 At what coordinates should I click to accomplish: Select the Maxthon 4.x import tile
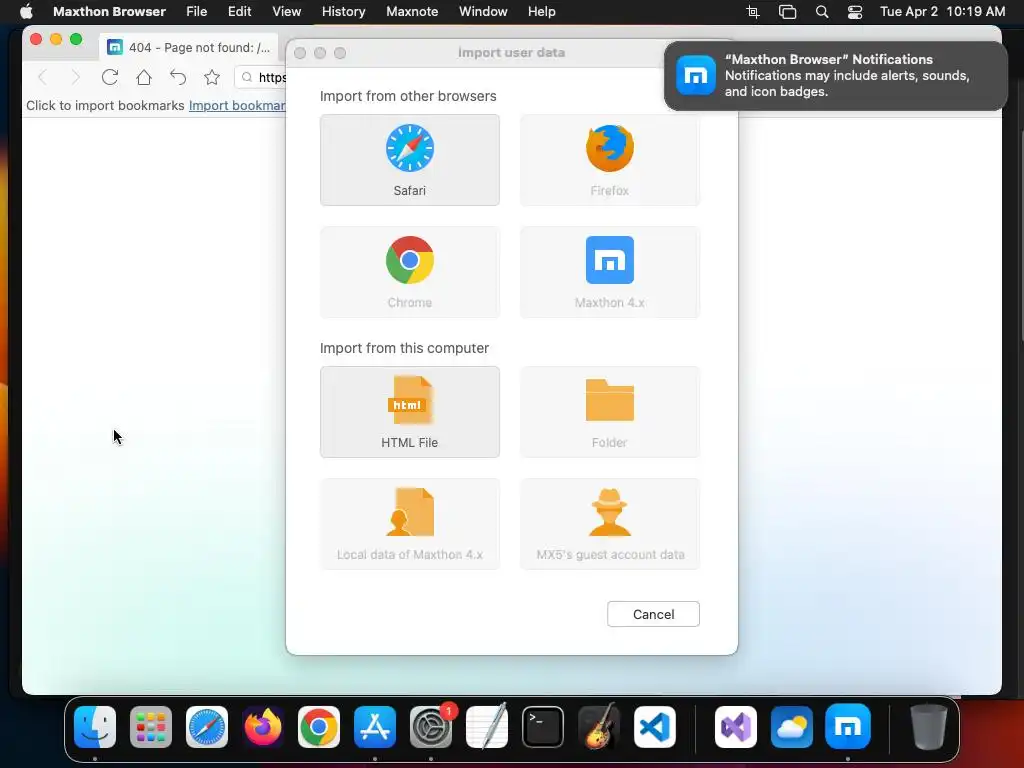pyautogui.click(x=609, y=272)
